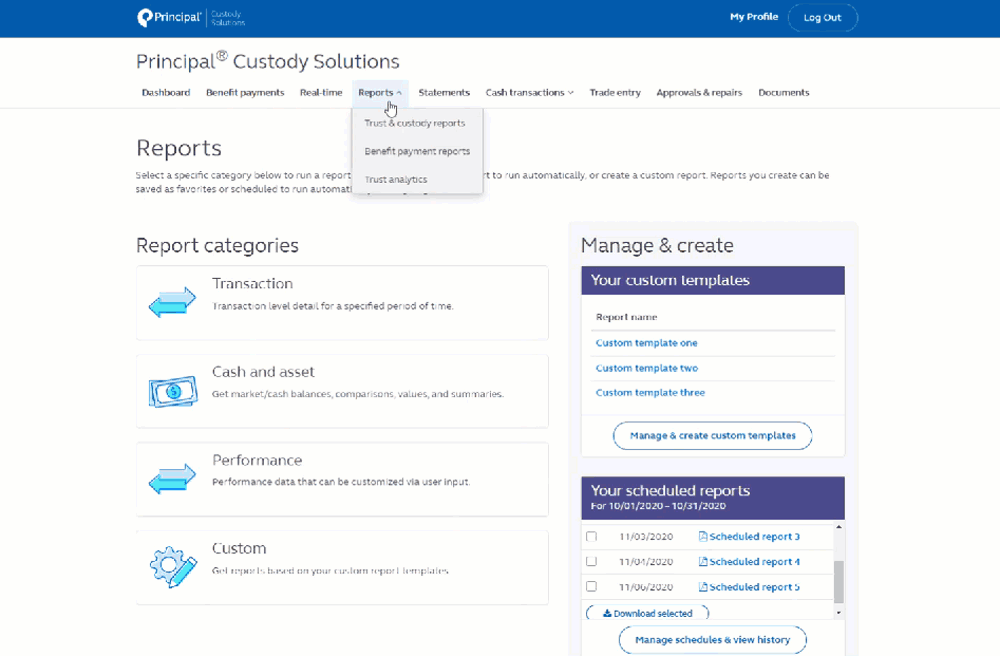This screenshot has width=1000, height=656.
Task: Click the scheduled reports scrollbar down arrow
Action: (839, 611)
